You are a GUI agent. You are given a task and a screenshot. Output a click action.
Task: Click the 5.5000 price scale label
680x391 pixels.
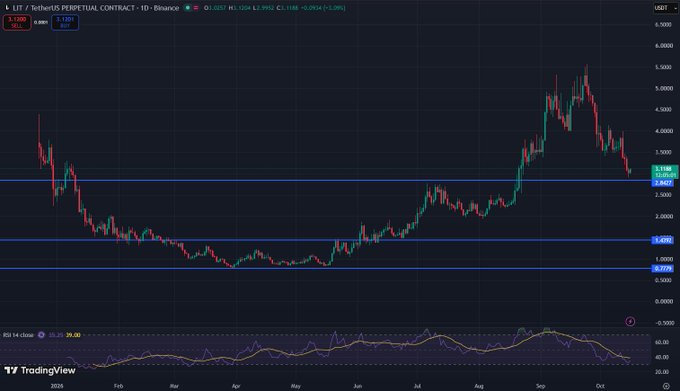coord(664,67)
